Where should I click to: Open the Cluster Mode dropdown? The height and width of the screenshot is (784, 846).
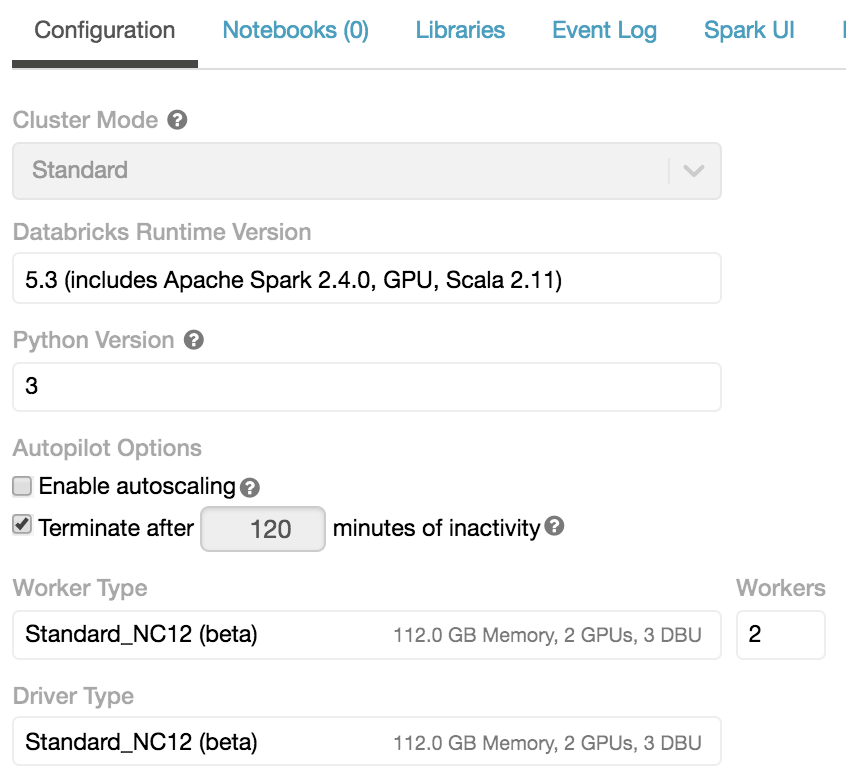[367, 170]
